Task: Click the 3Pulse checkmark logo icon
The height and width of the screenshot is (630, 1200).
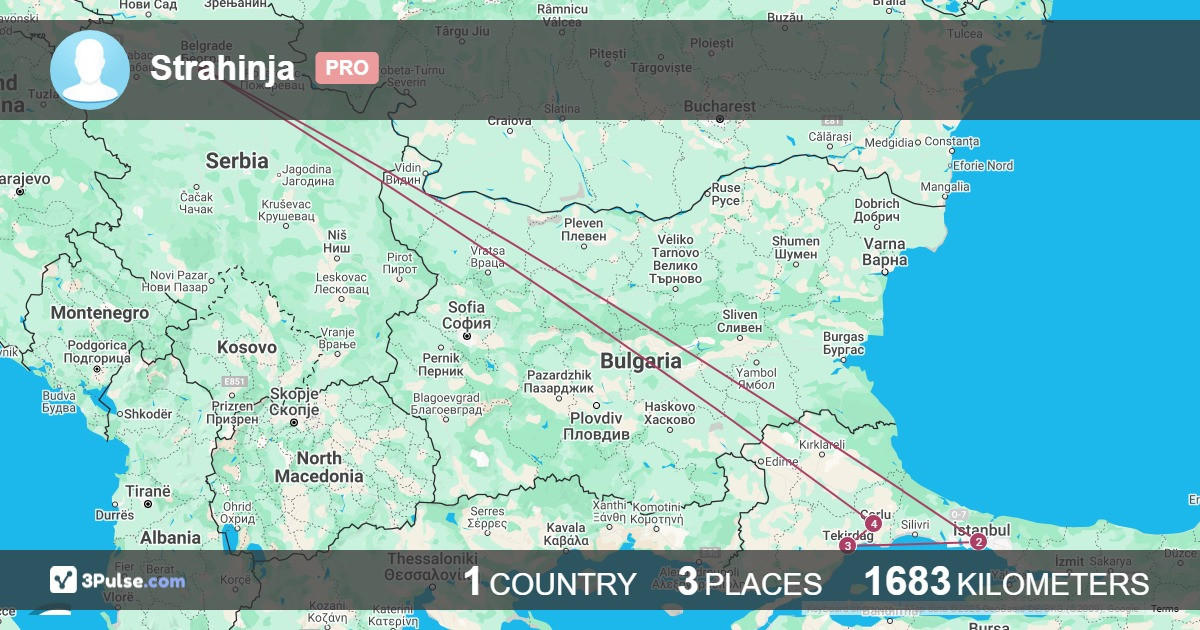Action: (64, 580)
